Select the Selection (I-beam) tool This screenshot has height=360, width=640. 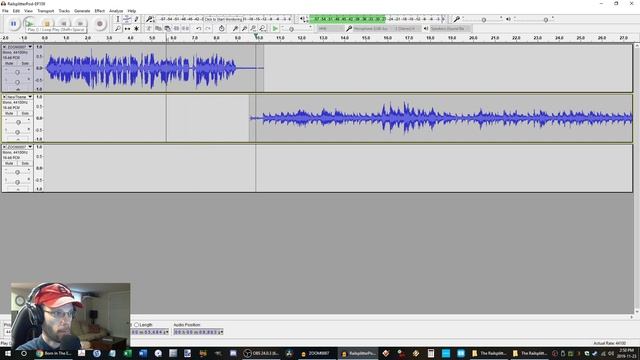click(x=118, y=19)
